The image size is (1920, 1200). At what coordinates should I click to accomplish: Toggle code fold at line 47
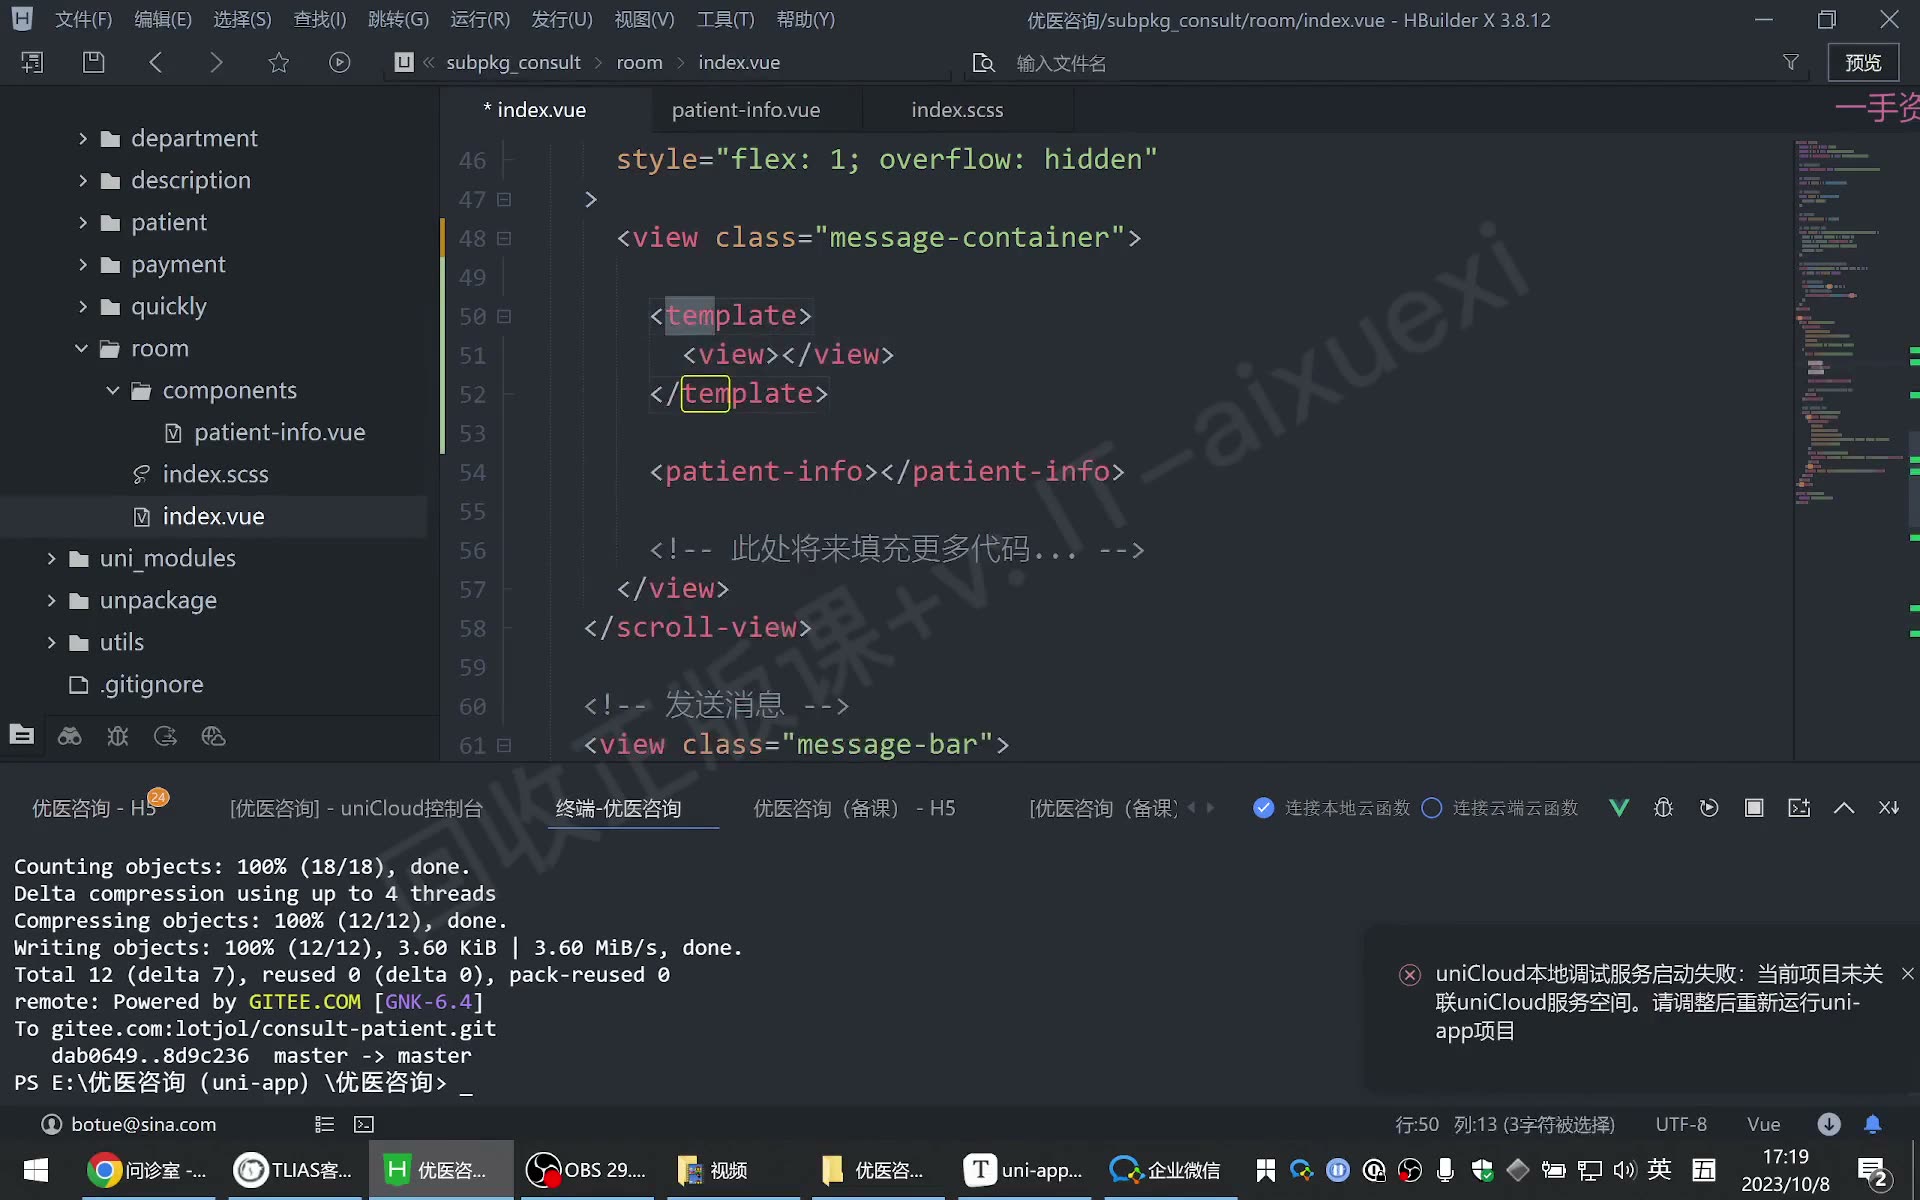point(504,199)
